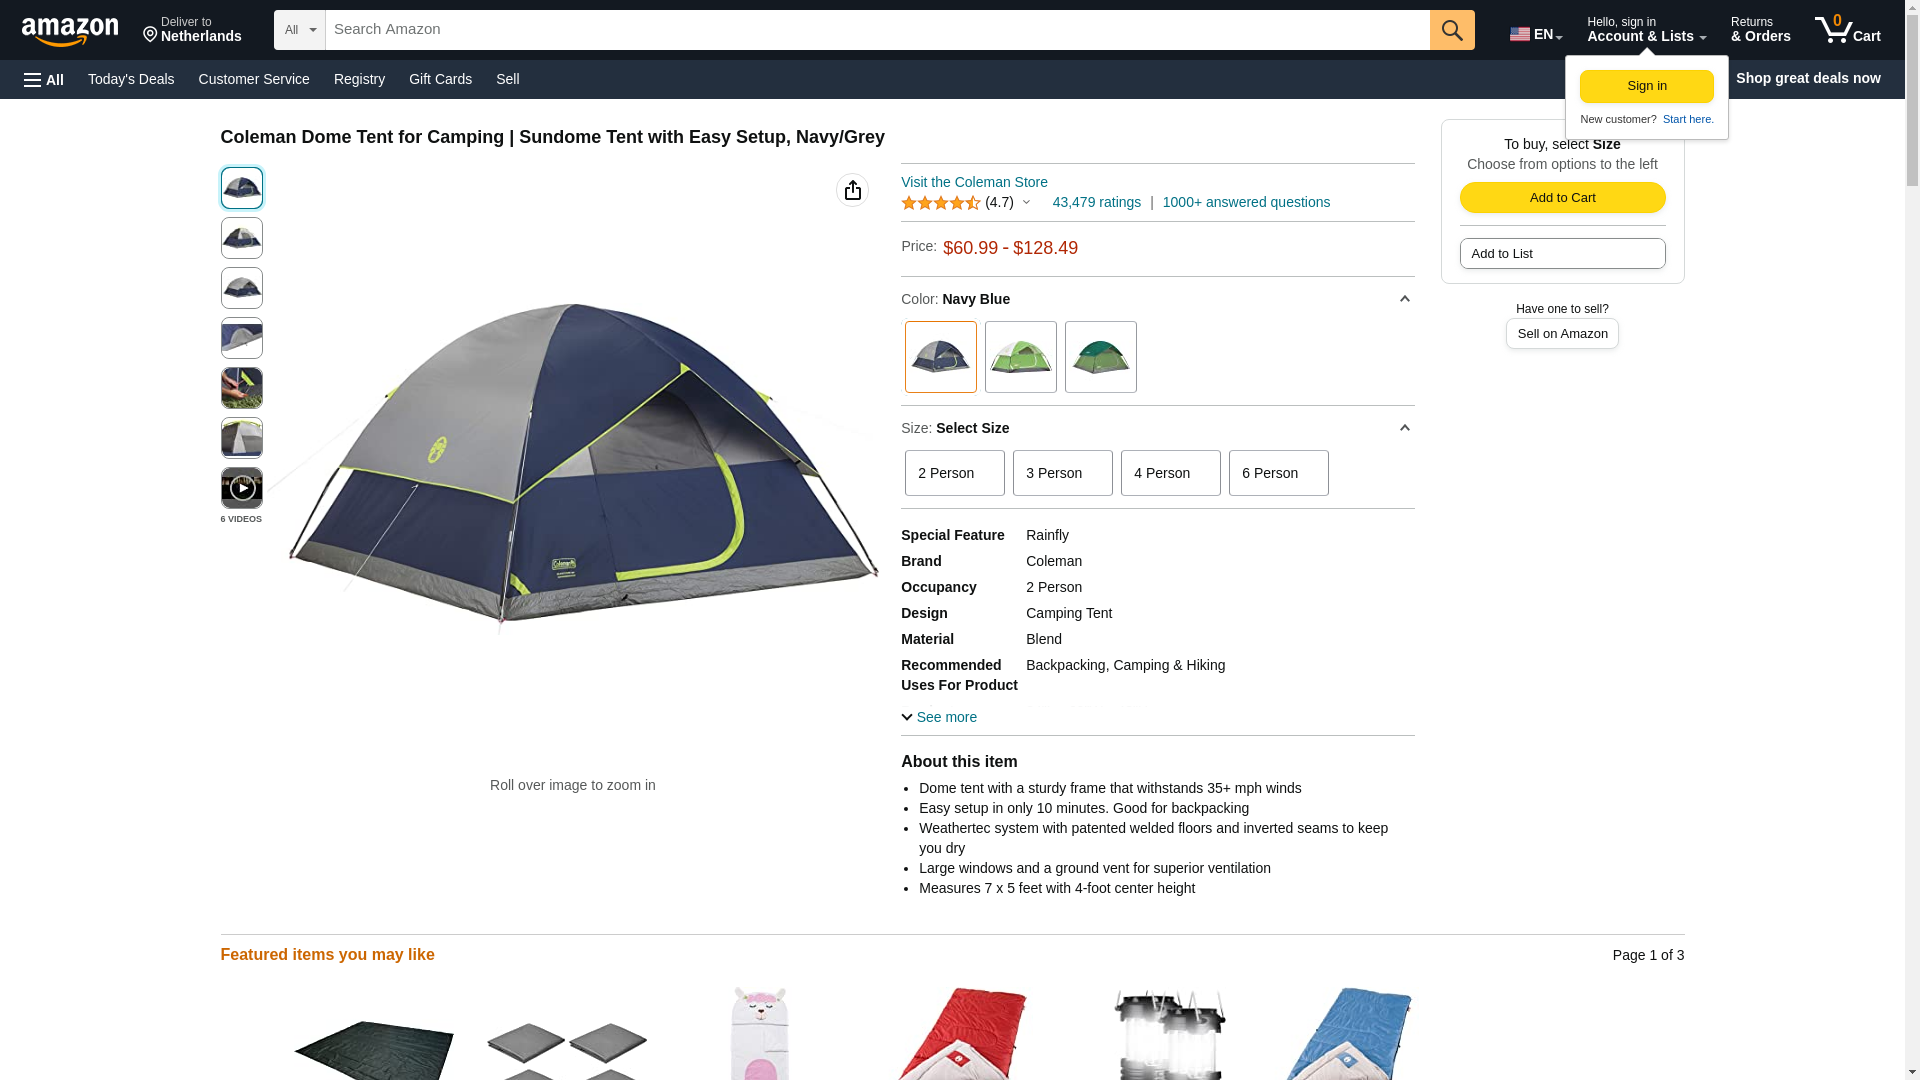Visit the Coleman Store link
This screenshot has height=1080, width=1920.
[x=974, y=182]
